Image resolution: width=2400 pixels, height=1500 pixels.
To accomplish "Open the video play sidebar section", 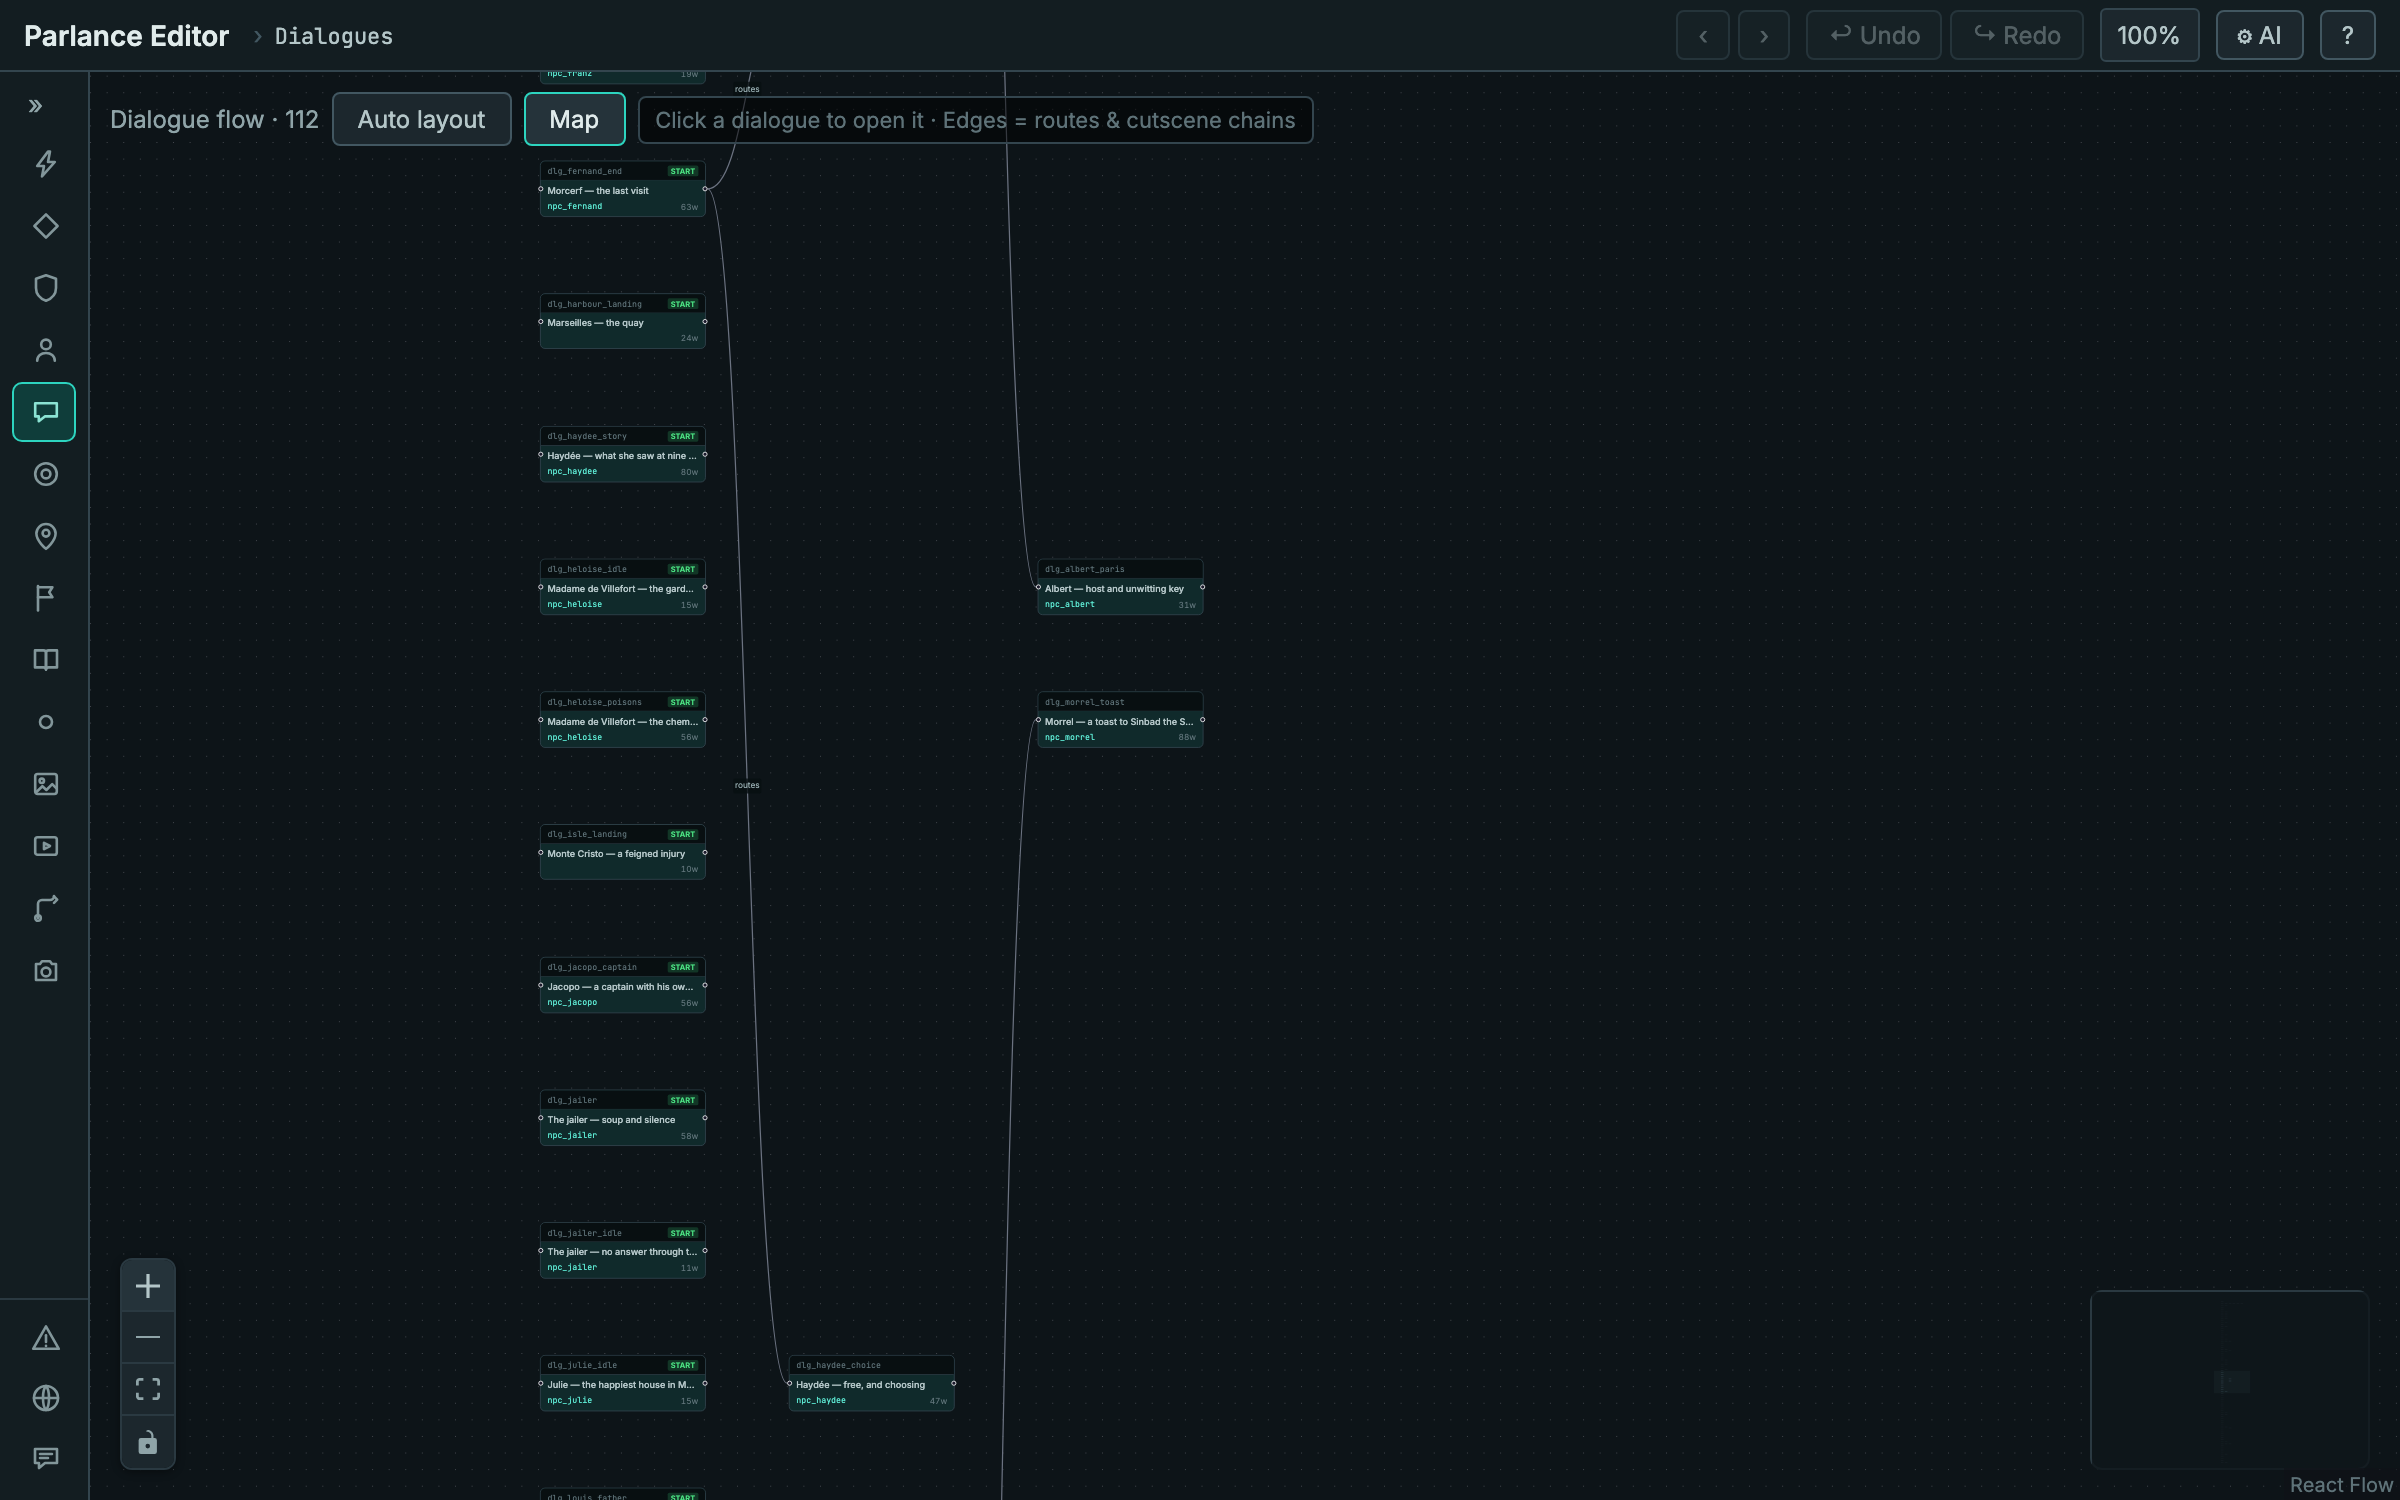I will (x=45, y=846).
